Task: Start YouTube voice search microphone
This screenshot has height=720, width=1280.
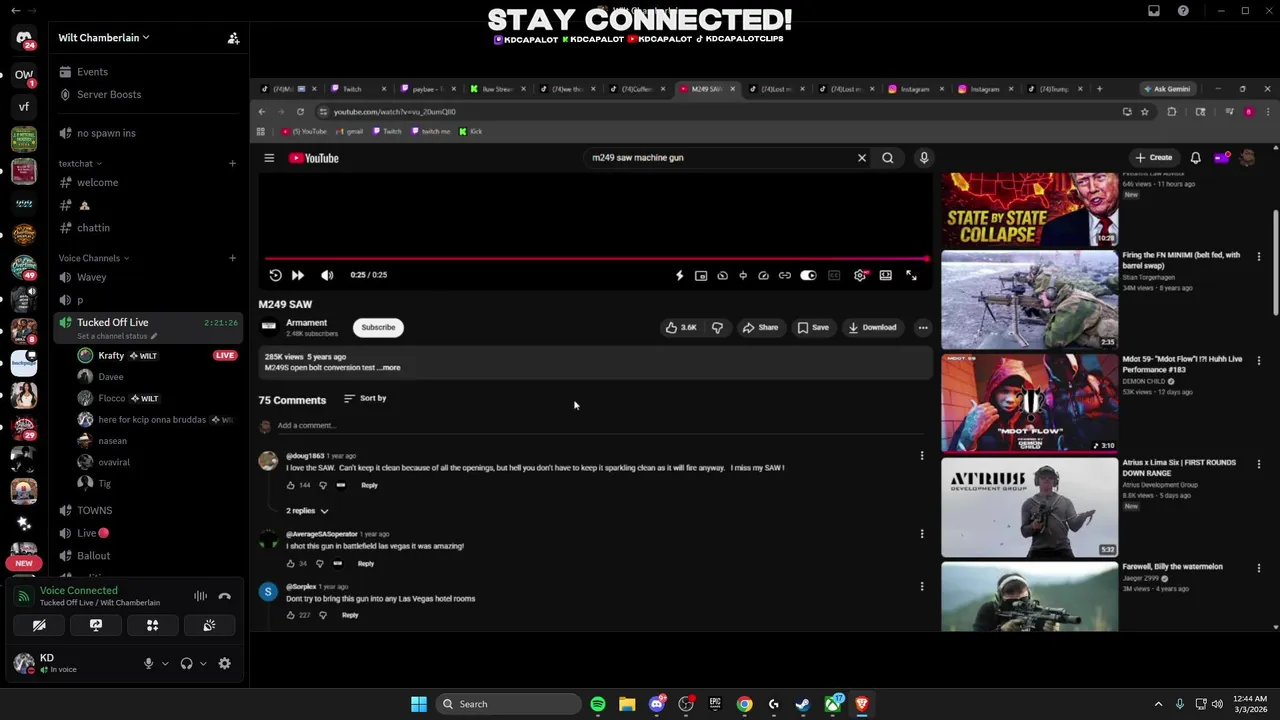Action: 924,158
